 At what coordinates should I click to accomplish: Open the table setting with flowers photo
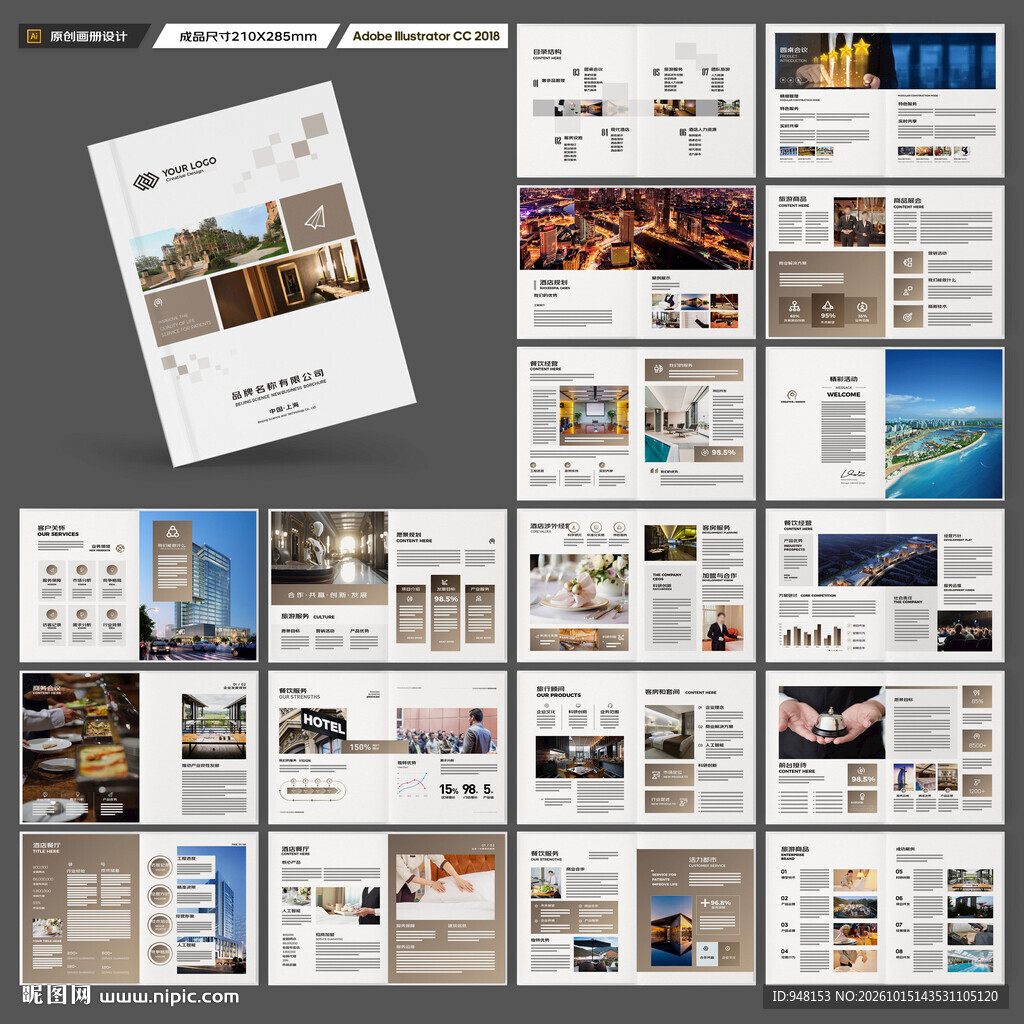point(579,589)
